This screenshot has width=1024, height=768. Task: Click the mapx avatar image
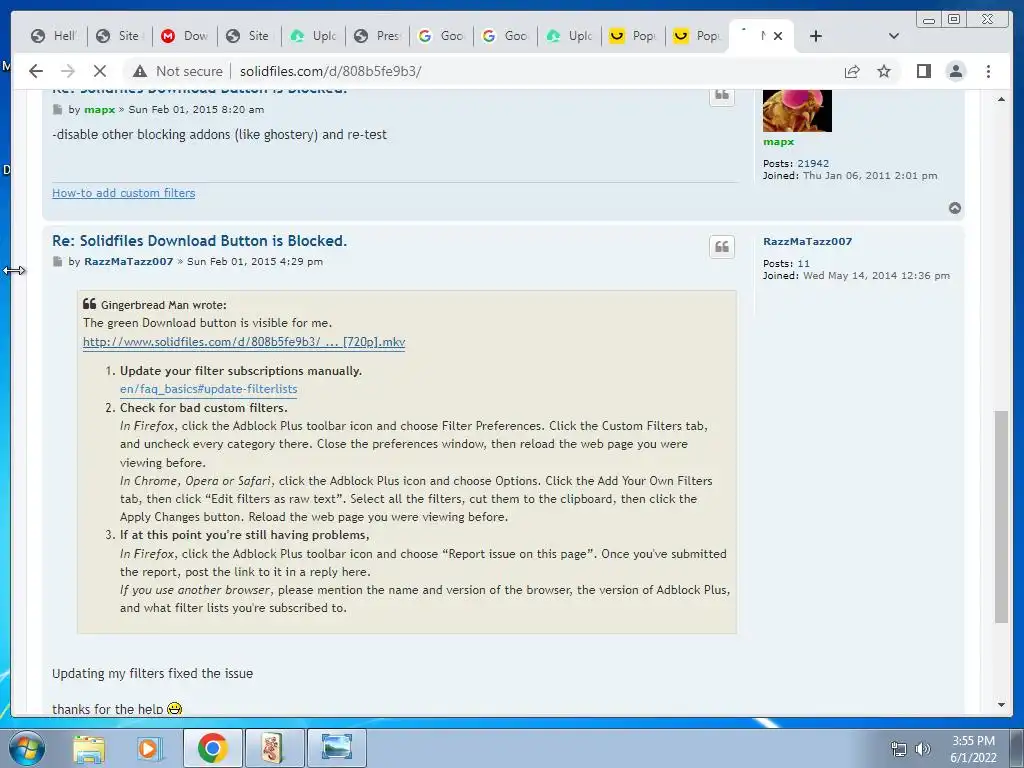(x=797, y=110)
